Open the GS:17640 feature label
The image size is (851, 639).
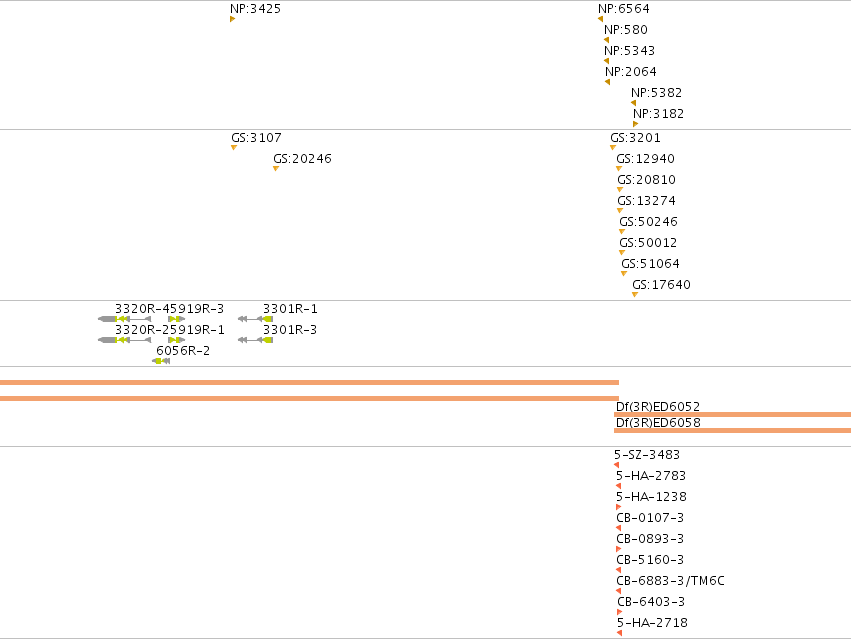tap(661, 285)
